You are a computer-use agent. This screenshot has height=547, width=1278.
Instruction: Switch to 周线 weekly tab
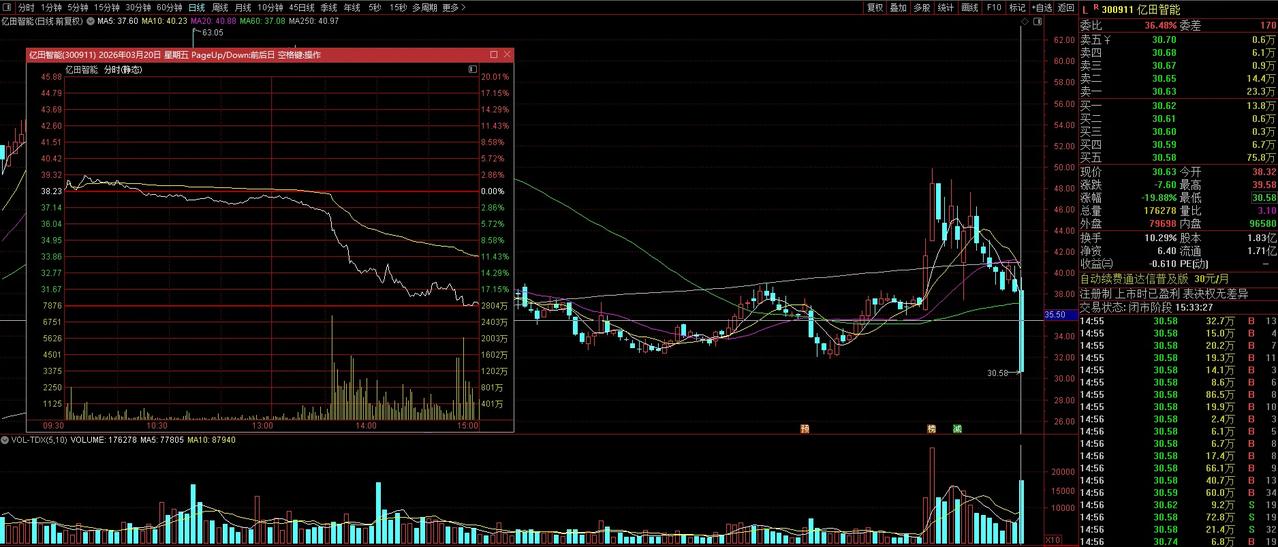[x=220, y=7]
